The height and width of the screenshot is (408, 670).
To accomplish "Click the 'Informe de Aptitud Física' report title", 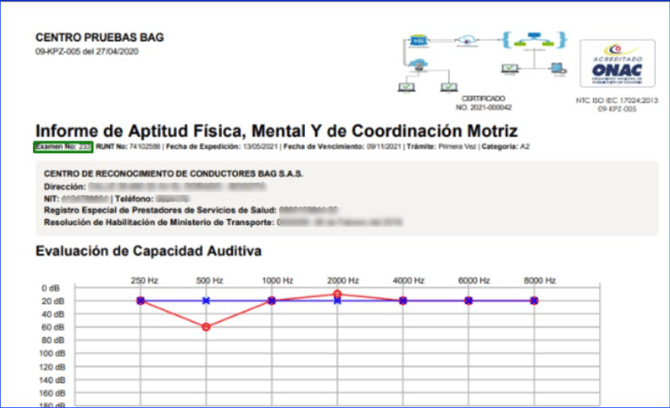I will pyautogui.click(x=276, y=131).
